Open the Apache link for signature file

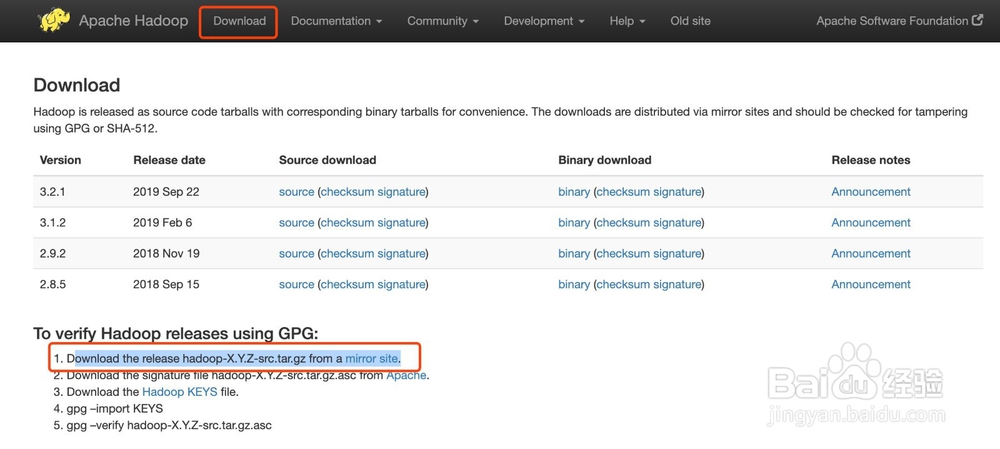406,375
